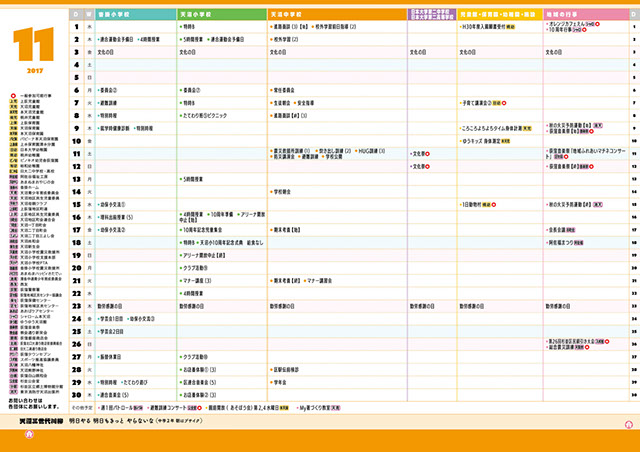Image resolution: width=640 pixels, height=452 pixels.
Task: Click ゆうキッズ 身体測定 on the 10th
Action: (x=480, y=141)
